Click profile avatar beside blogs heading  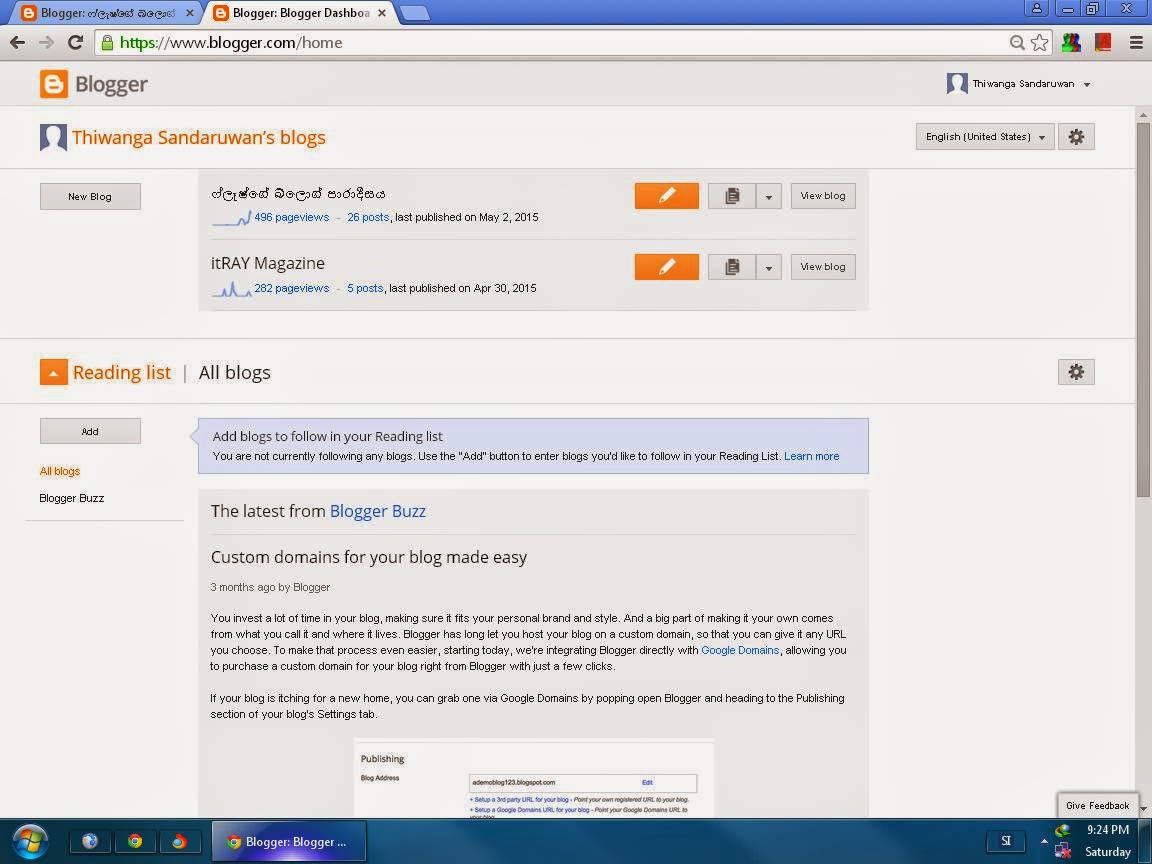click(x=53, y=137)
